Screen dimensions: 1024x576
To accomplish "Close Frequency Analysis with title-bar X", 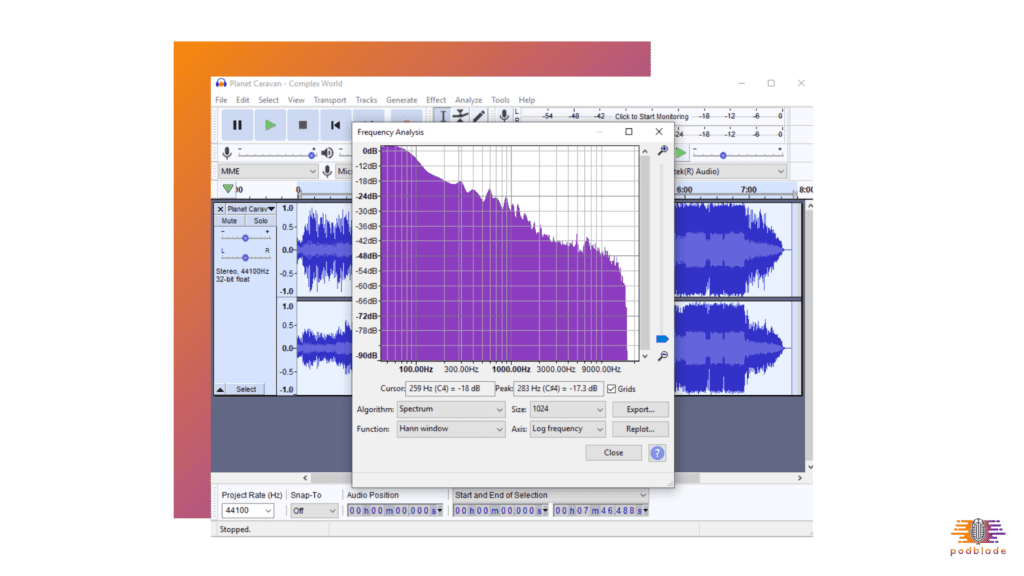I will tap(659, 132).
